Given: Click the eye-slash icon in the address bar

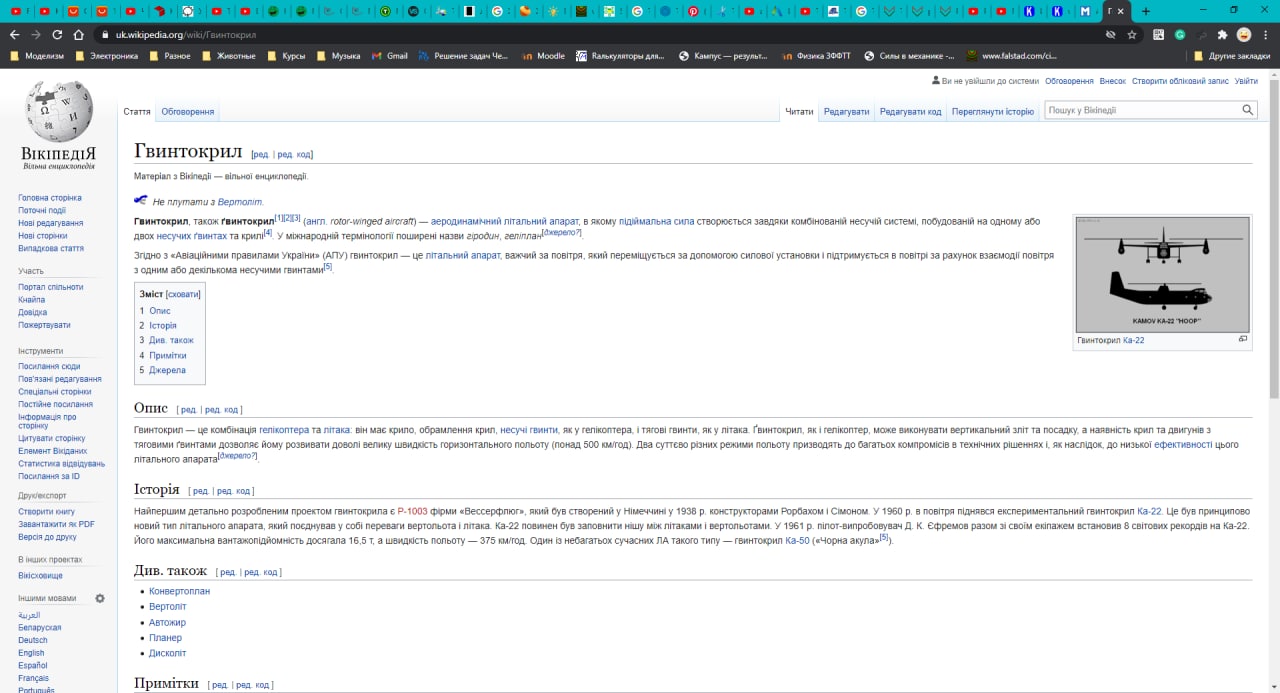Looking at the screenshot, I should coord(1110,34).
